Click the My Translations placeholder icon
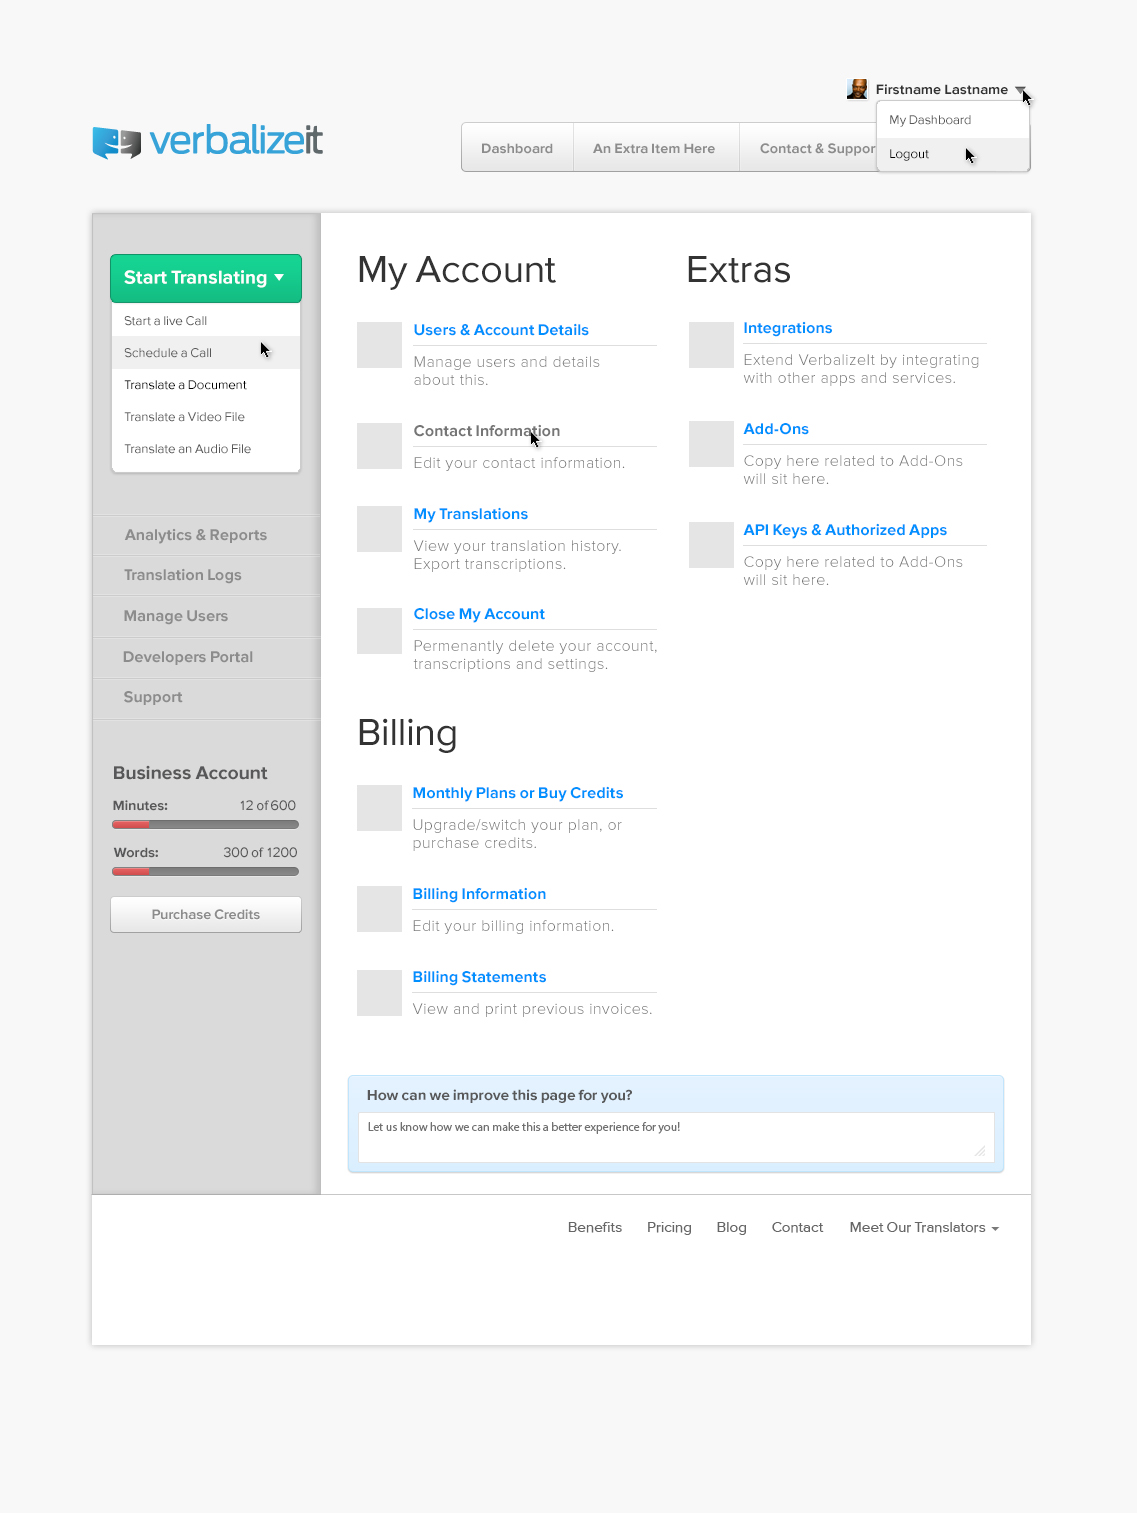Image resolution: width=1137 pixels, height=1516 pixels. tap(380, 529)
